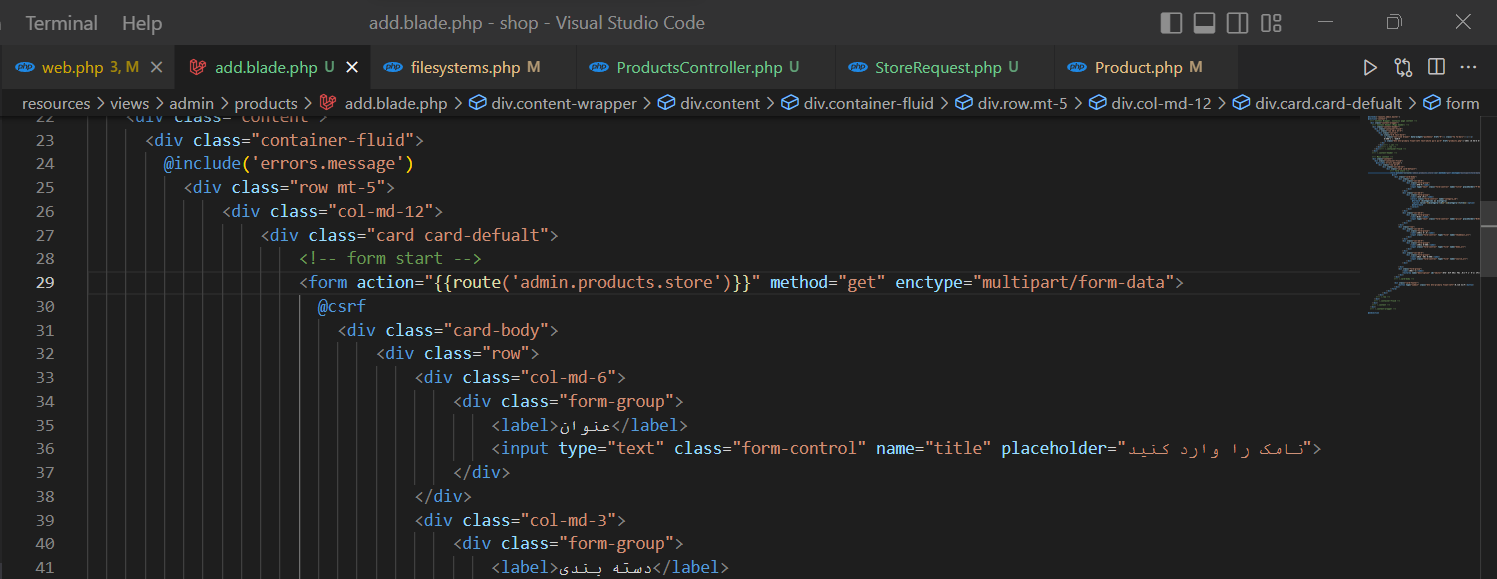Open the changes compare icon

1403,68
